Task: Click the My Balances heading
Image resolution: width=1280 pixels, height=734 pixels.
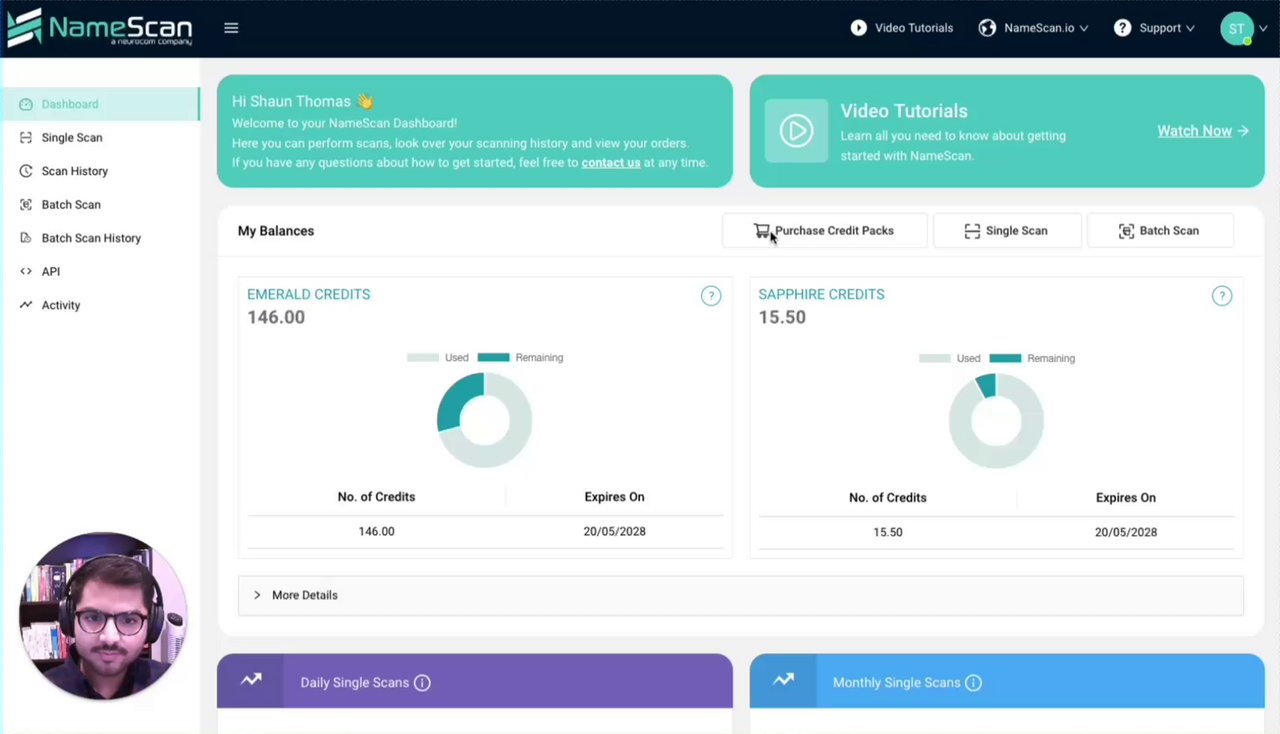Action: coord(276,231)
